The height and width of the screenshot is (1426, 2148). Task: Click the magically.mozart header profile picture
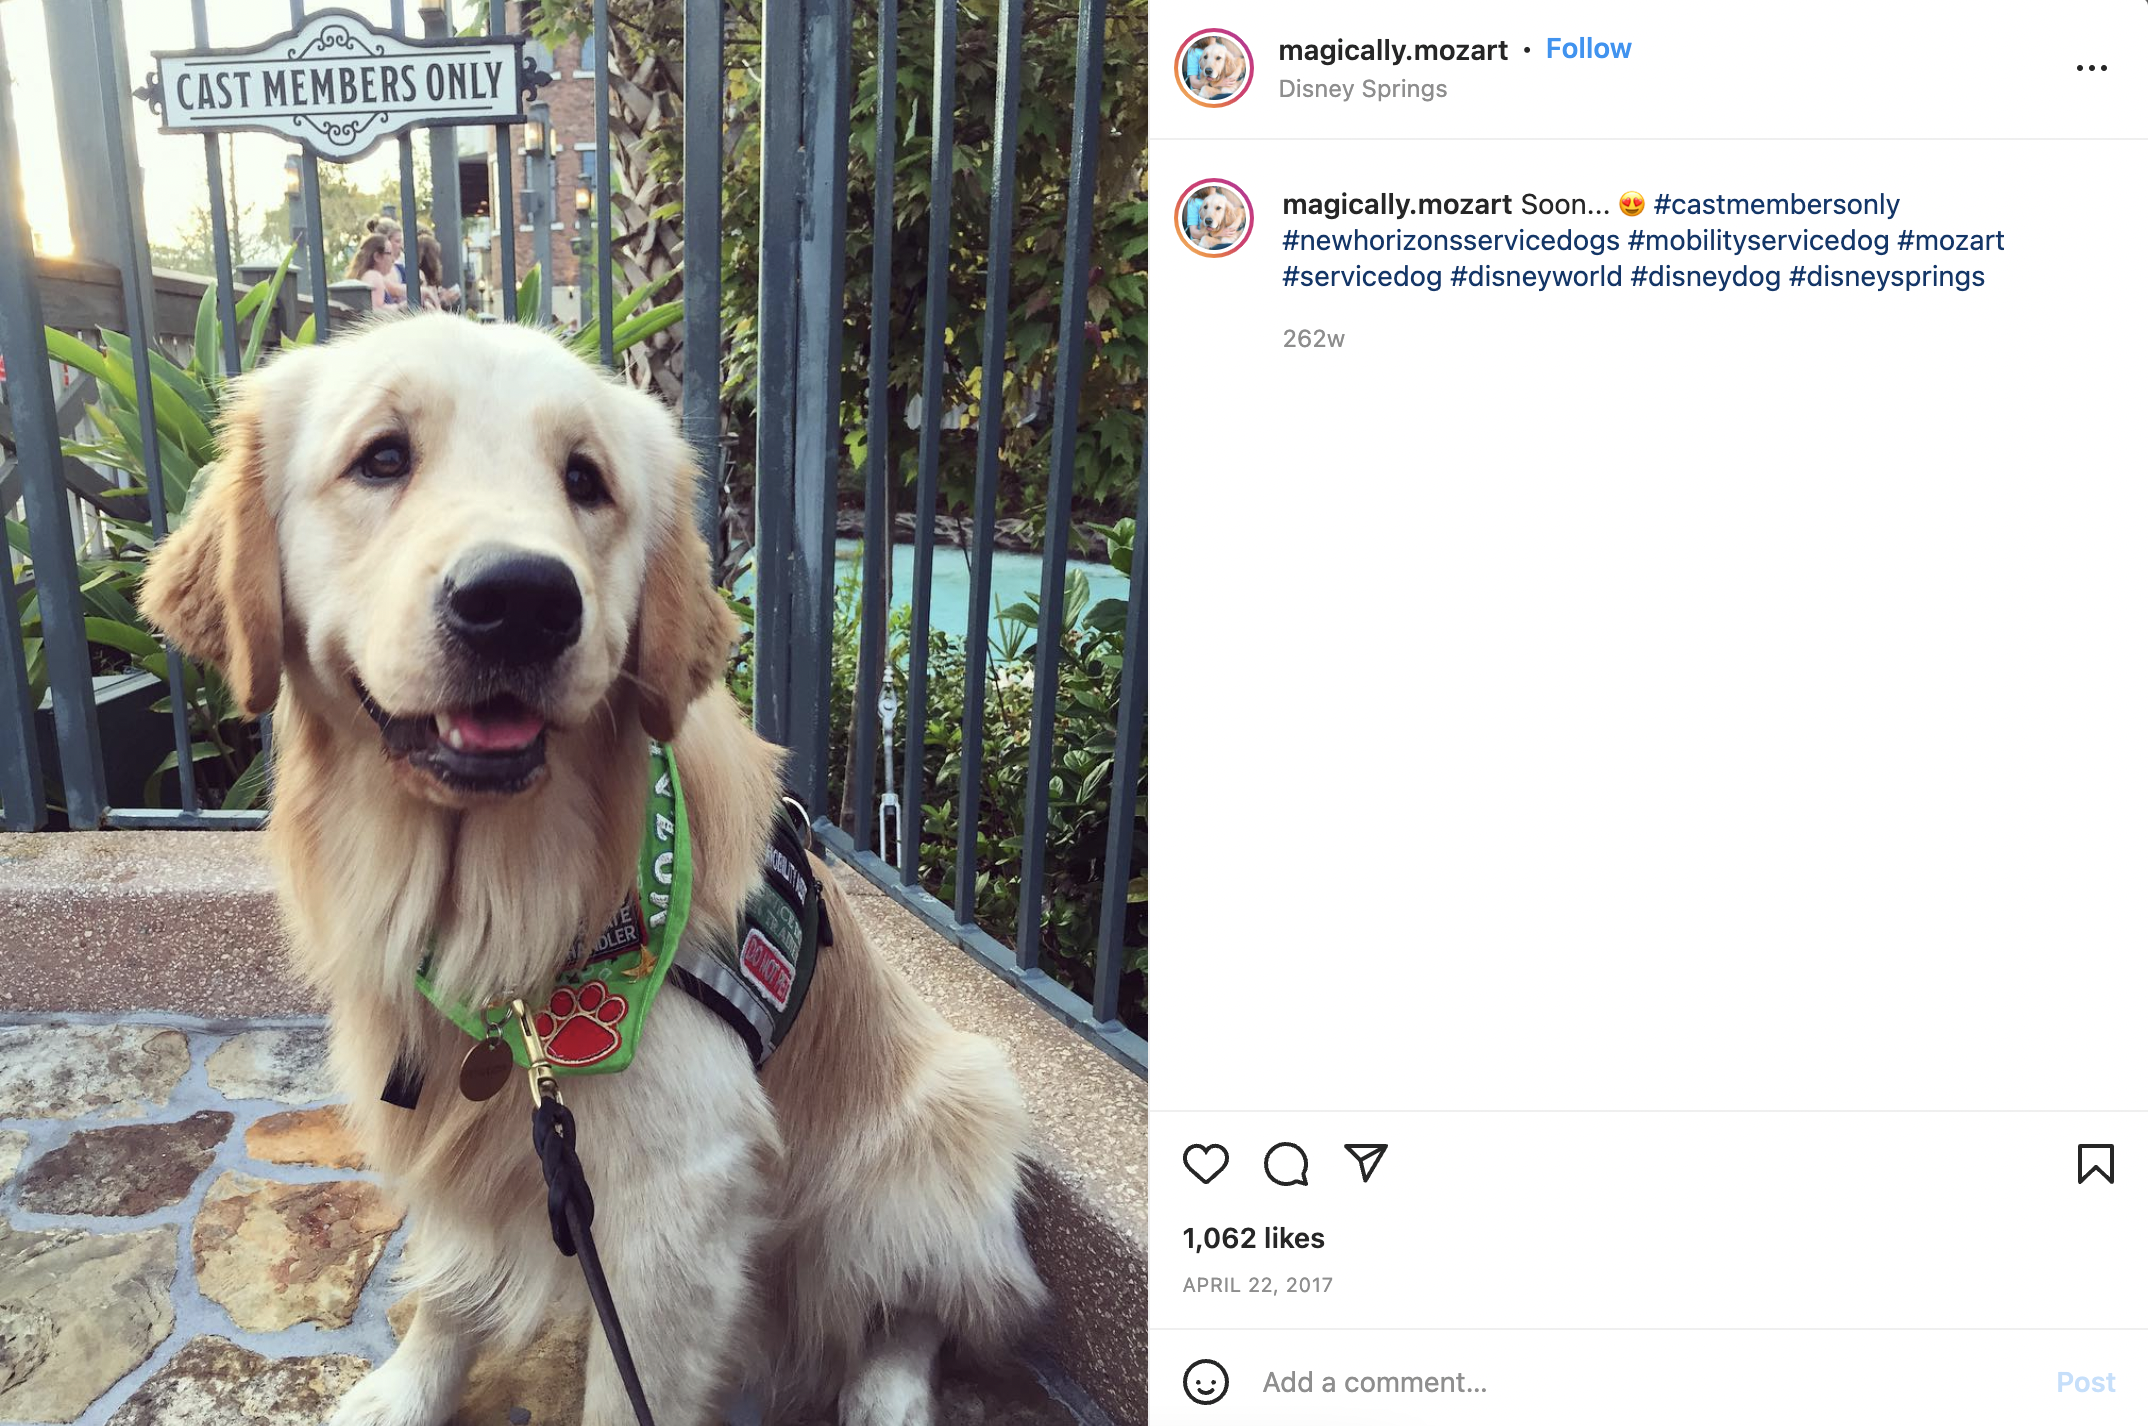point(1214,68)
